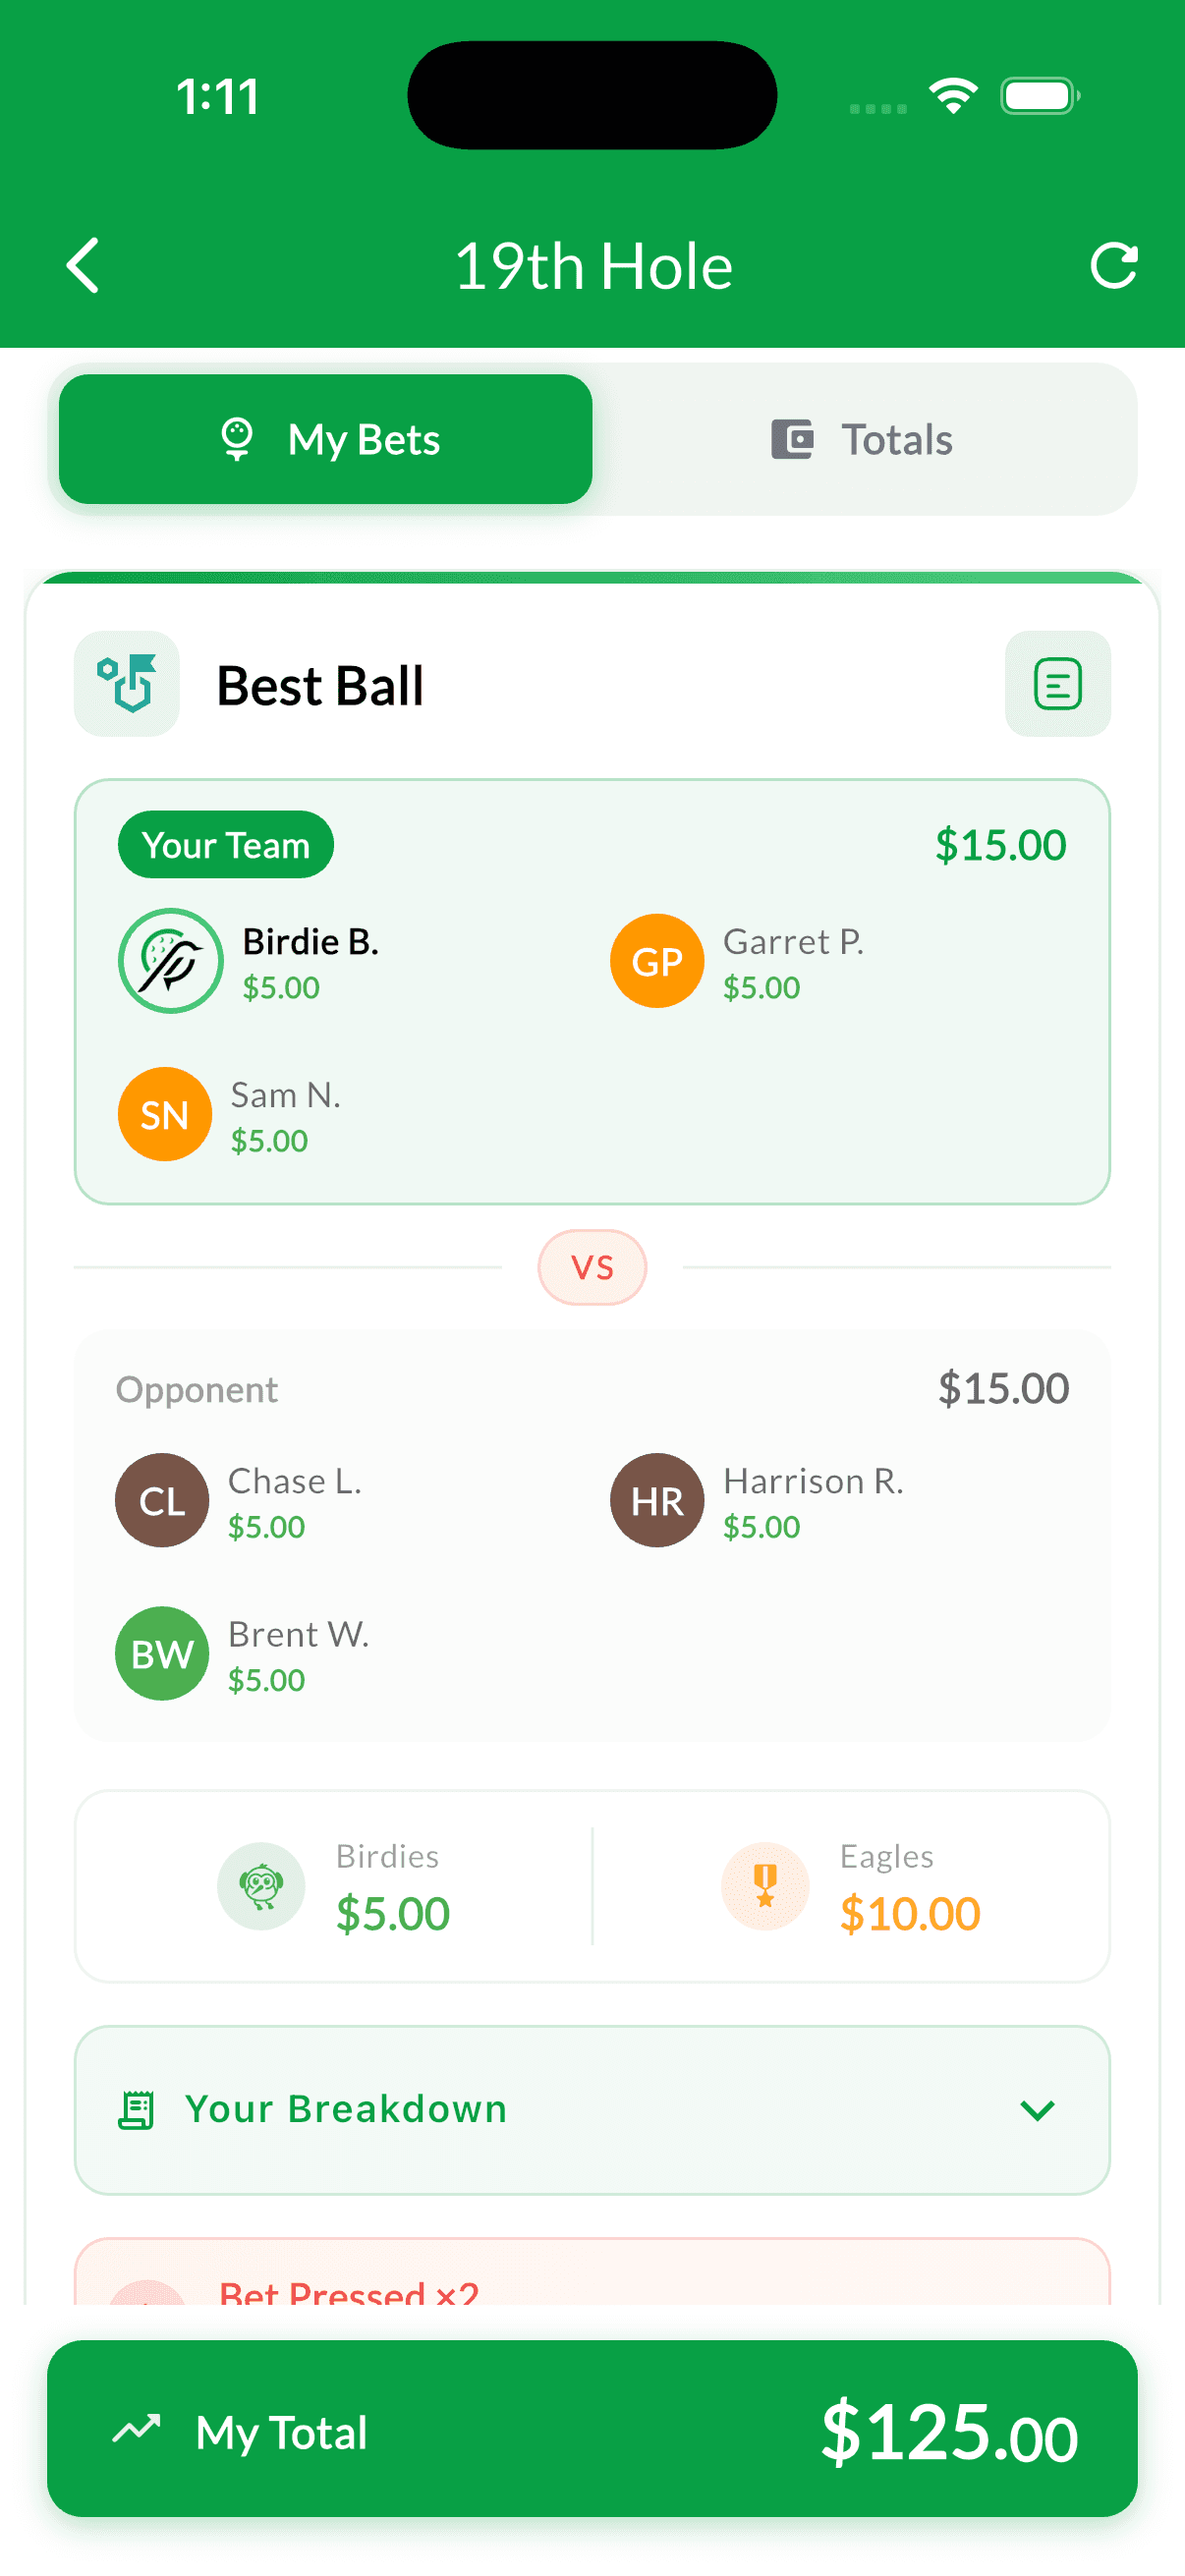
Task: Tap the VS divider badge
Action: pyautogui.click(x=592, y=1267)
